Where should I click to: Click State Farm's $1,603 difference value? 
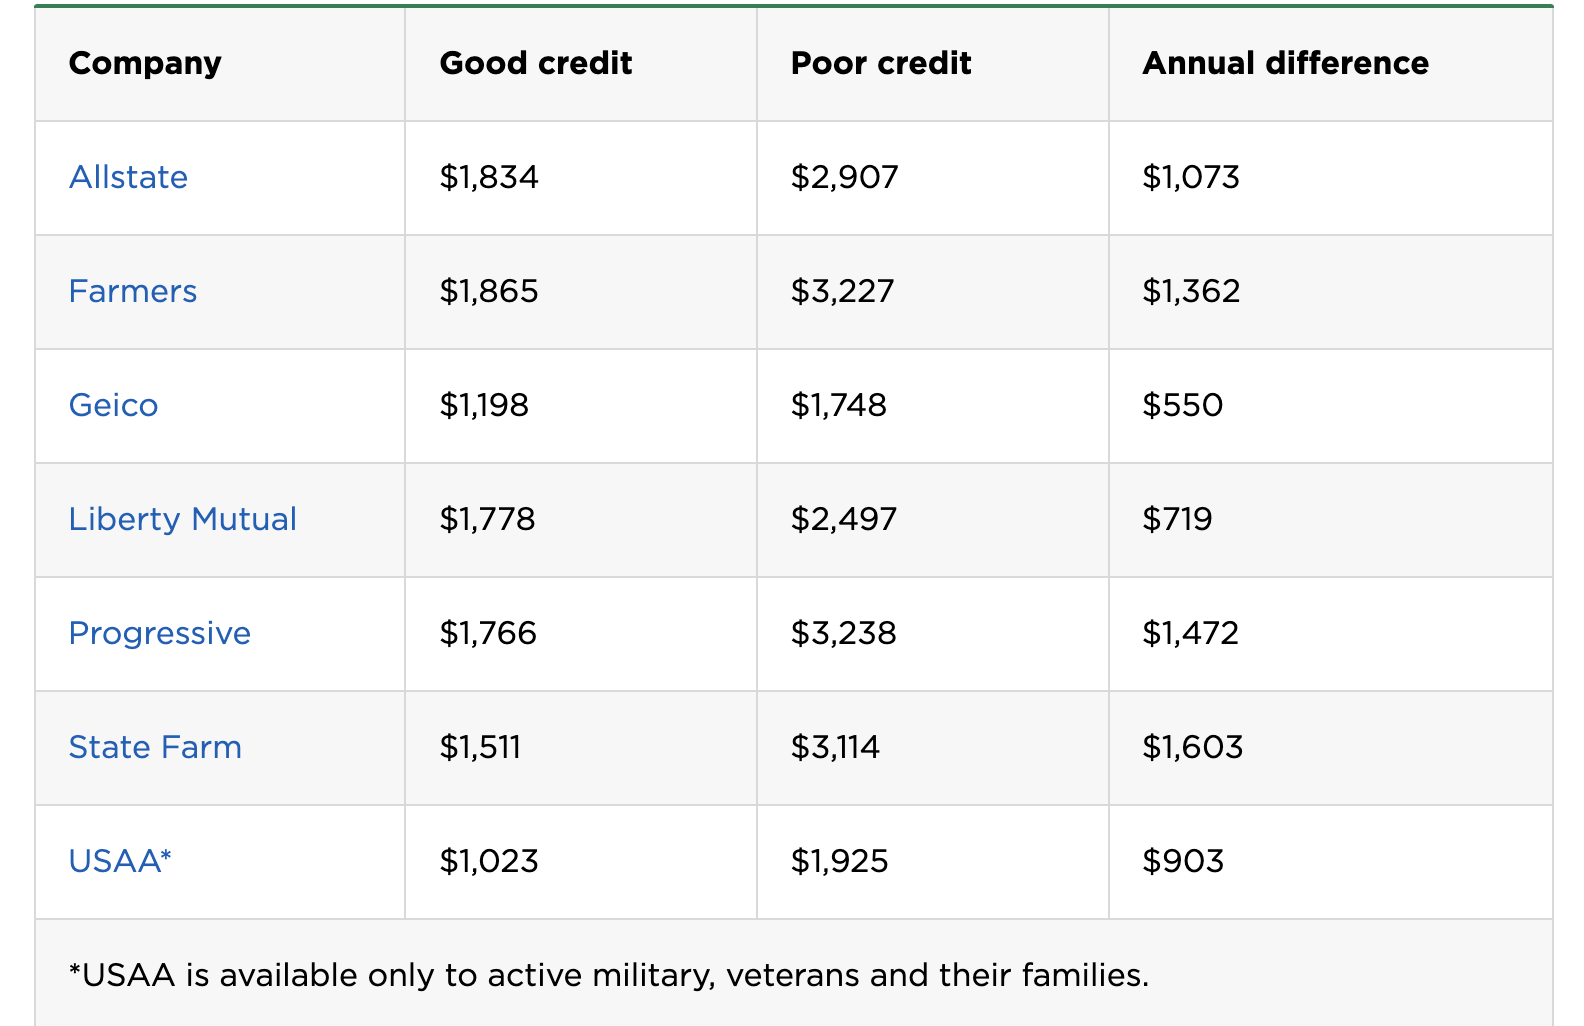pos(1193,747)
